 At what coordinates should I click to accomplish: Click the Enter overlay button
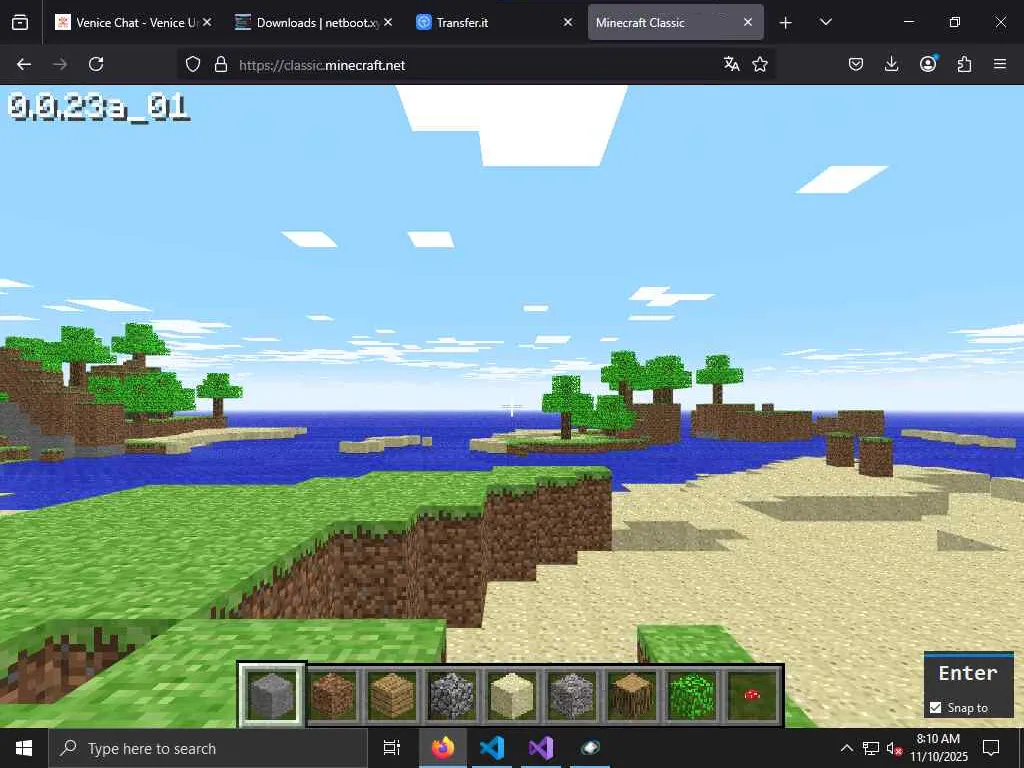(x=968, y=673)
